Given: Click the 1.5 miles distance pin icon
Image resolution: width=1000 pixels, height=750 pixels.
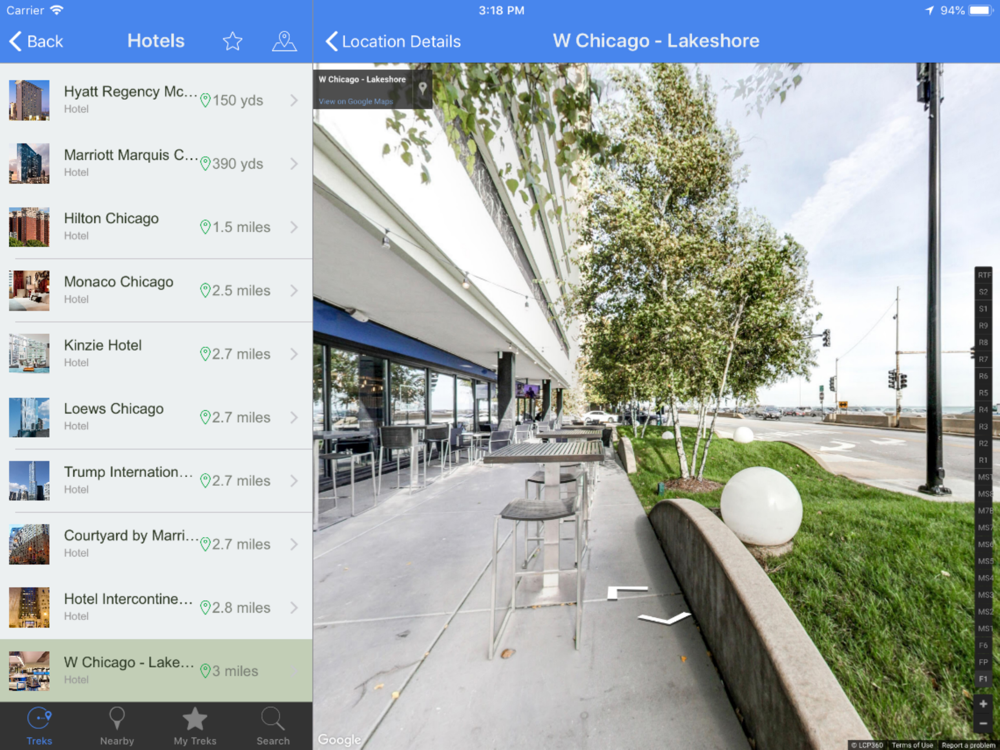Looking at the screenshot, I should (205, 227).
